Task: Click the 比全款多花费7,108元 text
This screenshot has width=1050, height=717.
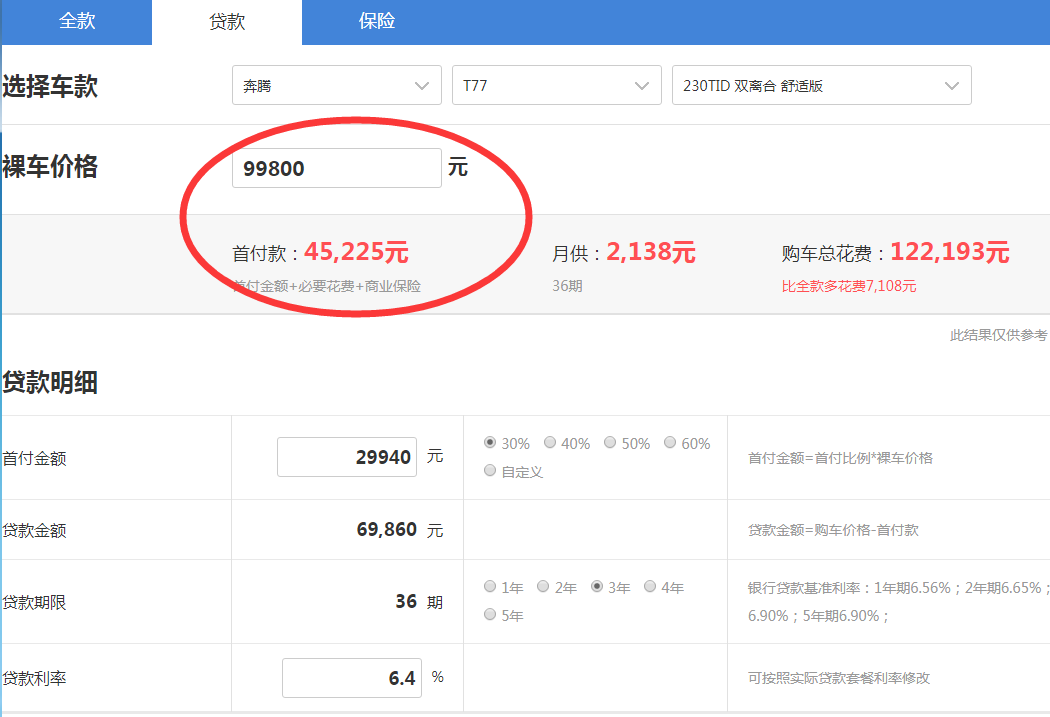Action: point(848,287)
